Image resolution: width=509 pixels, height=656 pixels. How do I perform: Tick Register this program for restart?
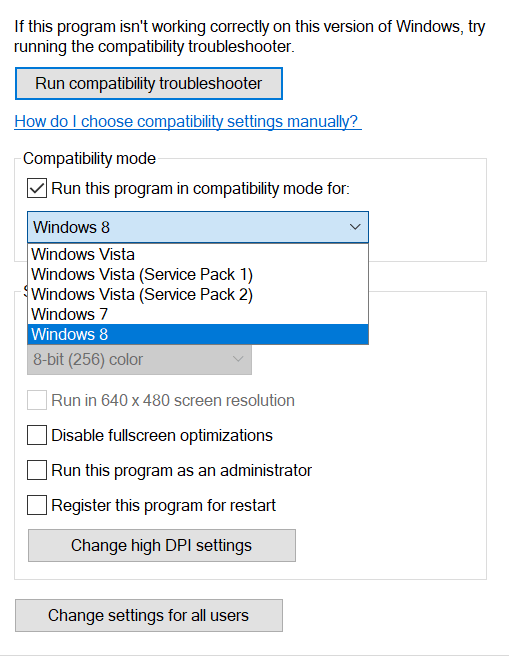coord(37,505)
